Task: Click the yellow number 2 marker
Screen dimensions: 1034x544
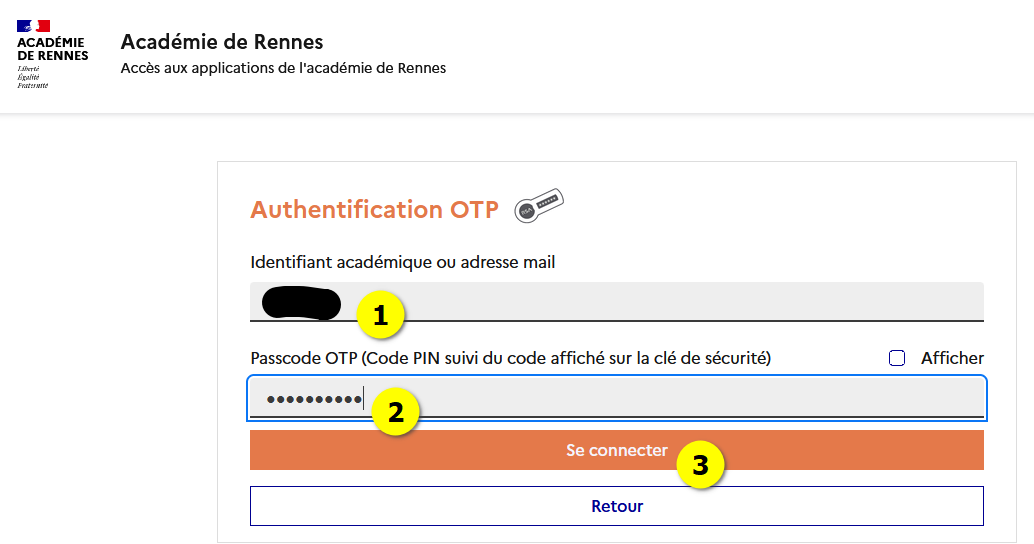Action: pyautogui.click(x=395, y=412)
